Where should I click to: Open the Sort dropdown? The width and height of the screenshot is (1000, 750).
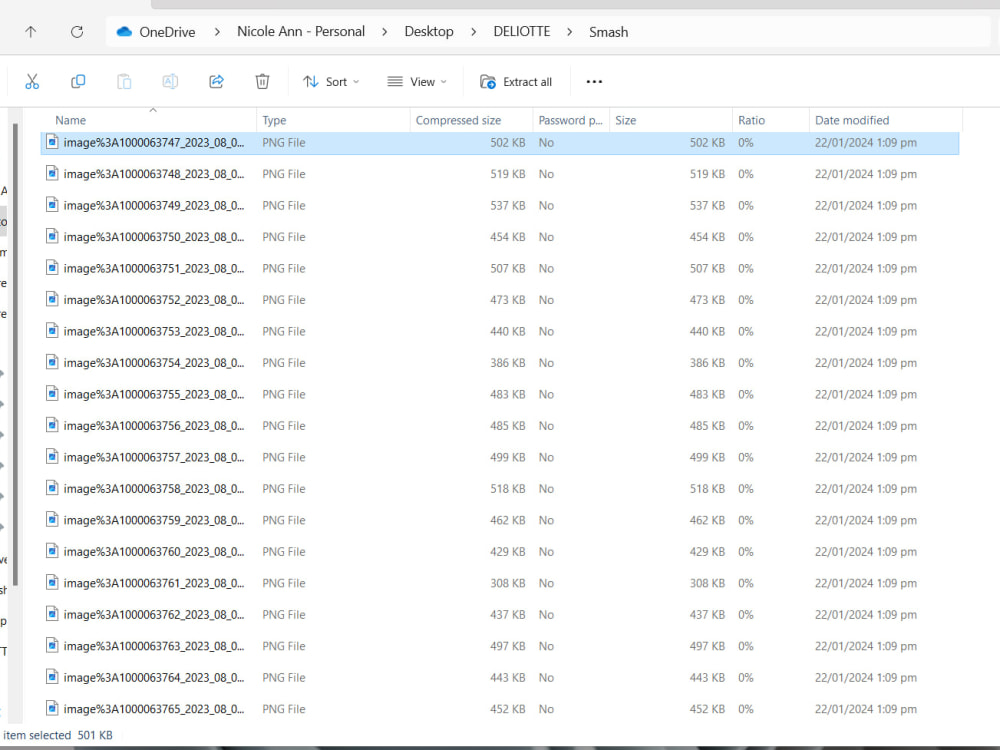[331, 82]
